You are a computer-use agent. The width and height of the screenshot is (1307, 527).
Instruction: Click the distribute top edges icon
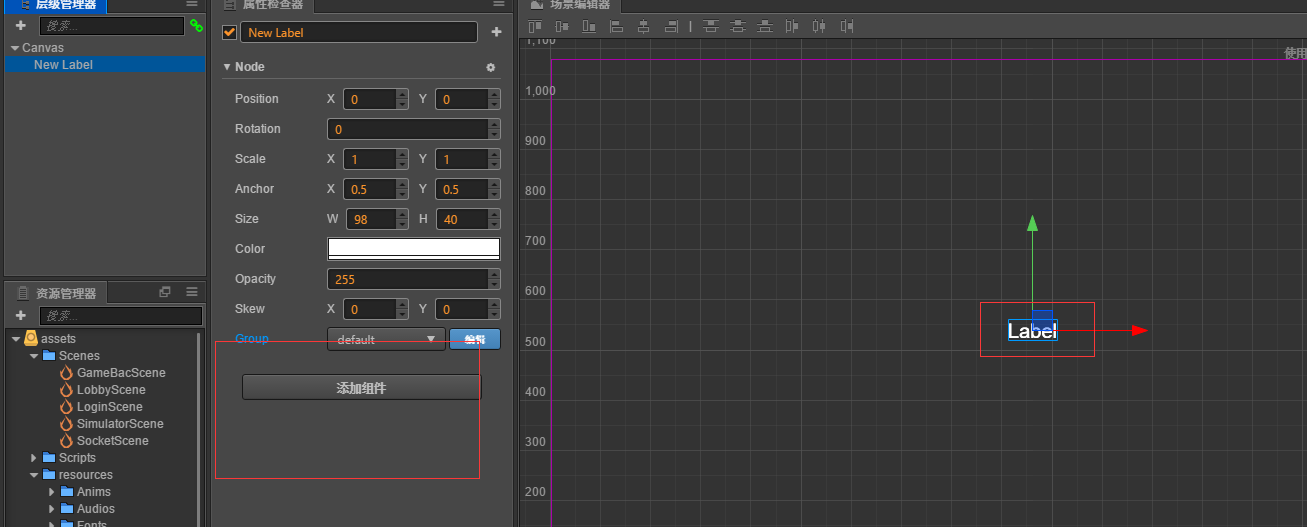710,26
